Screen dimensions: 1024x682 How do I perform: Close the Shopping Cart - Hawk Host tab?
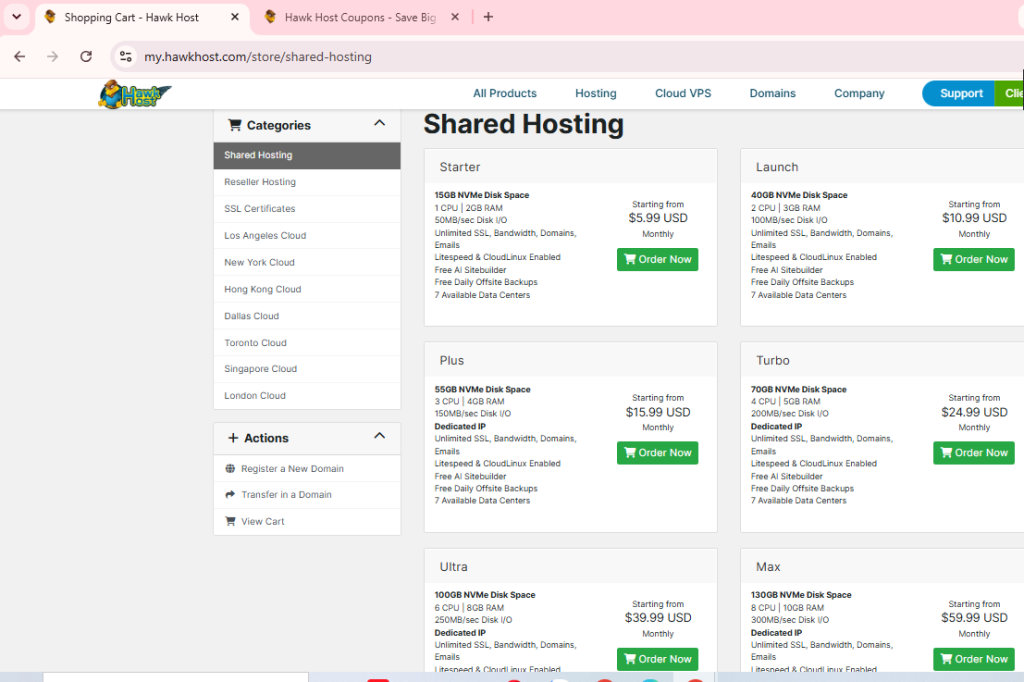click(235, 17)
